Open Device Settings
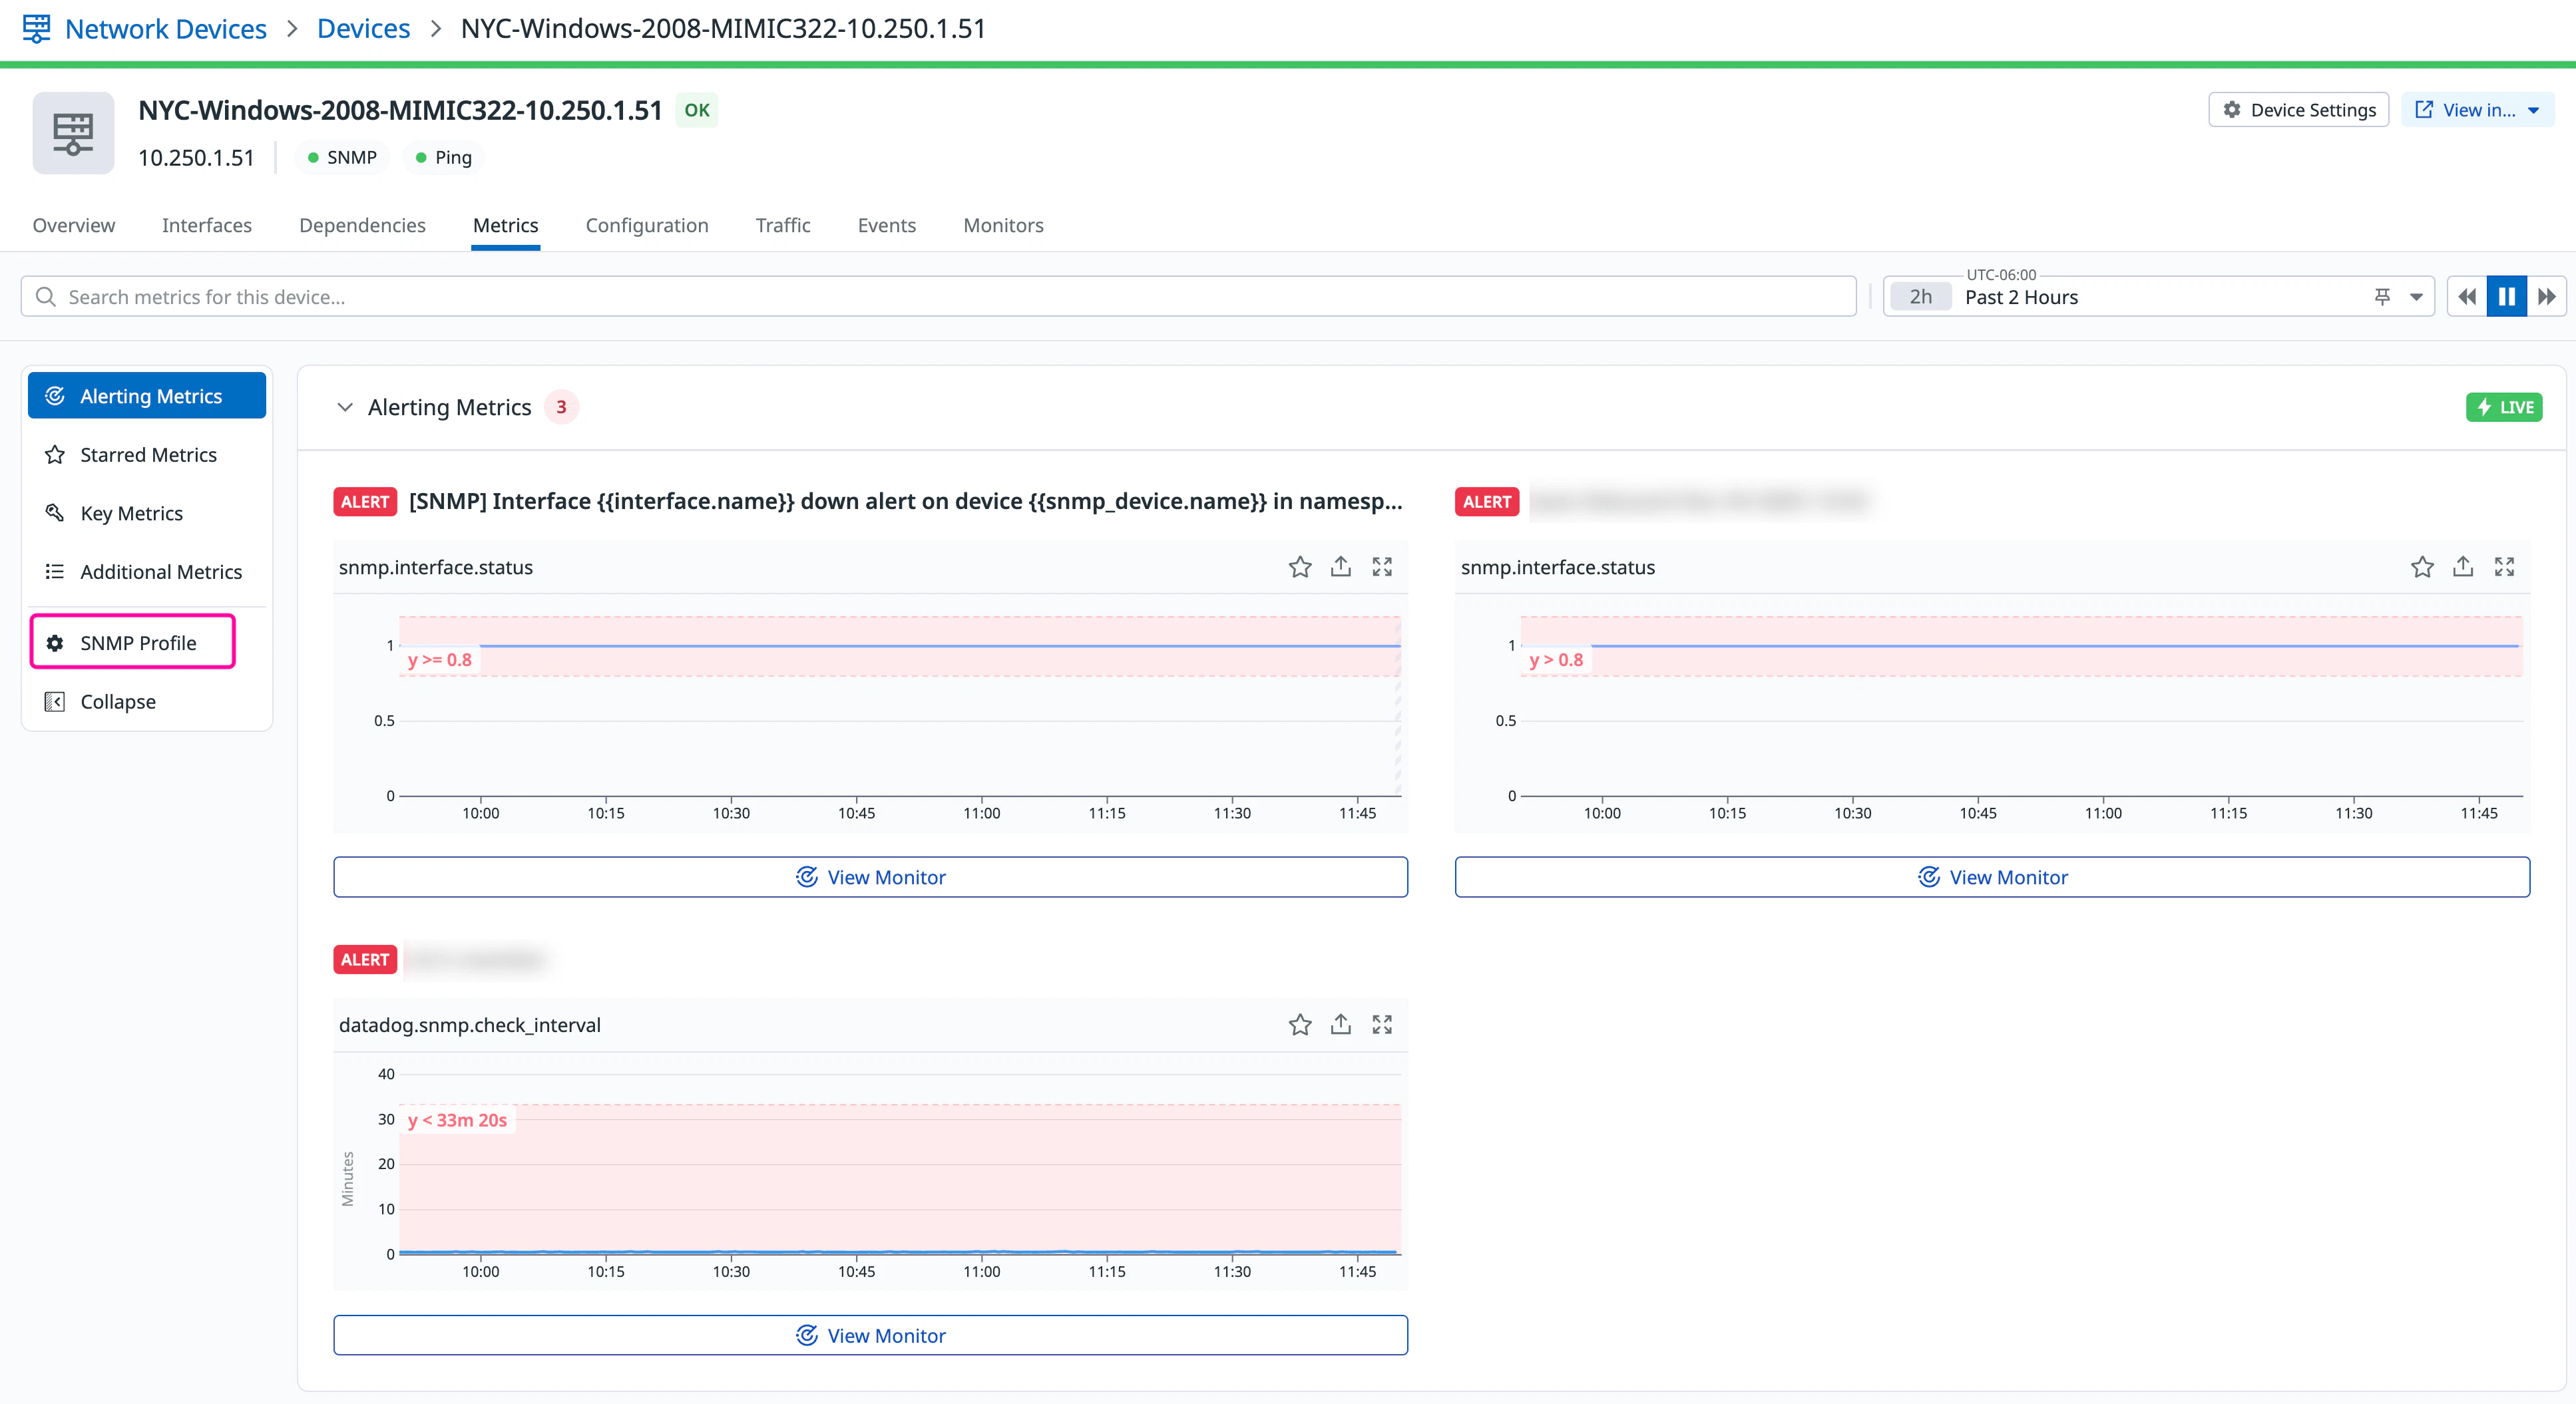Viewport: 2576px width, 1404px height. point(2298,110)
